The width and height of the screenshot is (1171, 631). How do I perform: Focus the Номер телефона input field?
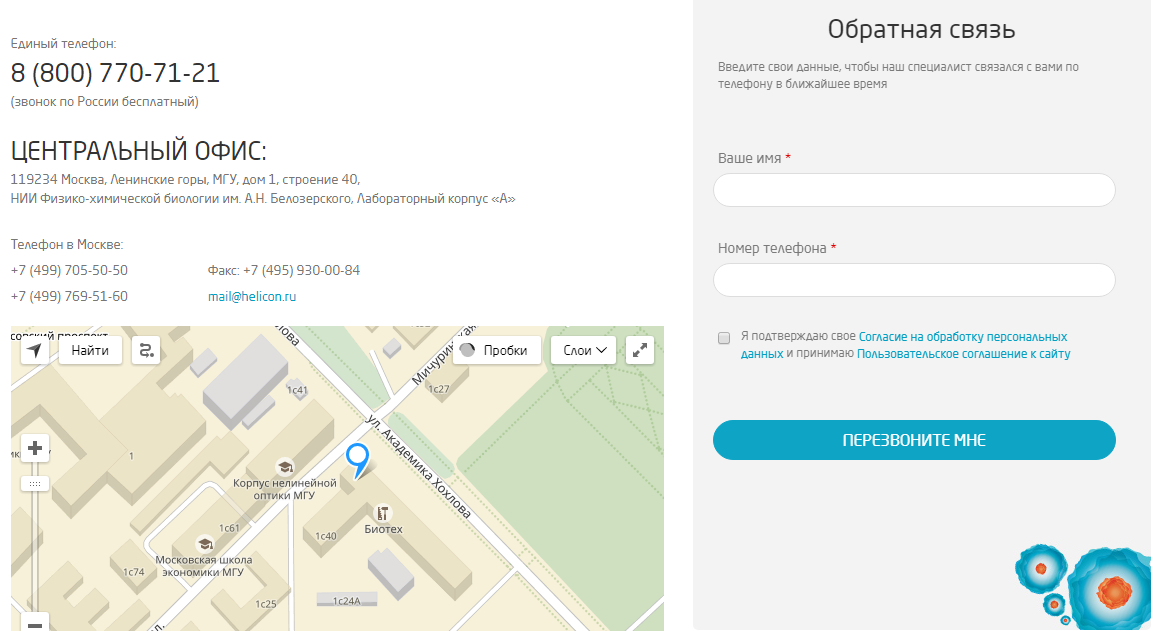(914, 280)
